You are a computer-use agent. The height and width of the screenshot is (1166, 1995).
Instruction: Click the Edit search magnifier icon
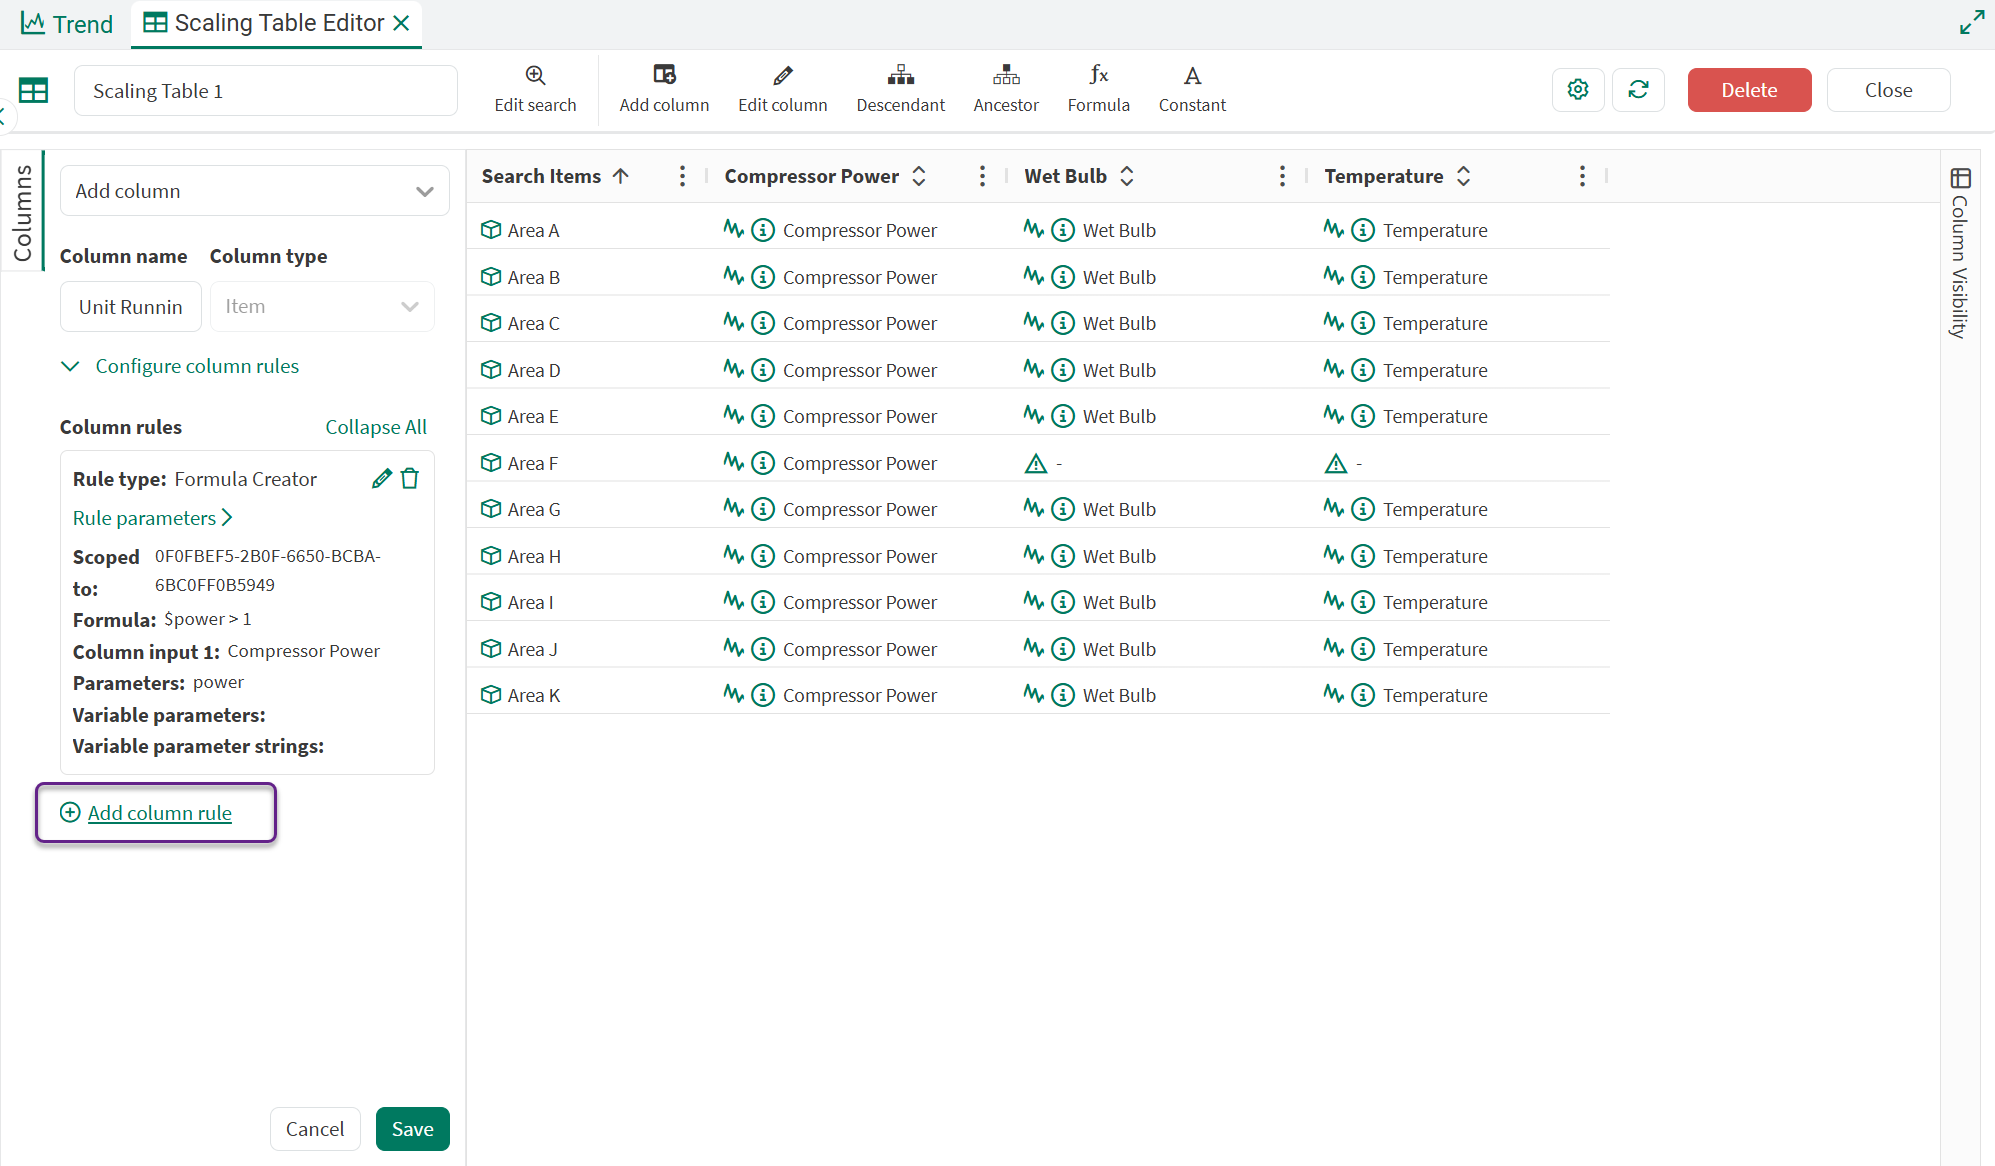click(535, 75)
